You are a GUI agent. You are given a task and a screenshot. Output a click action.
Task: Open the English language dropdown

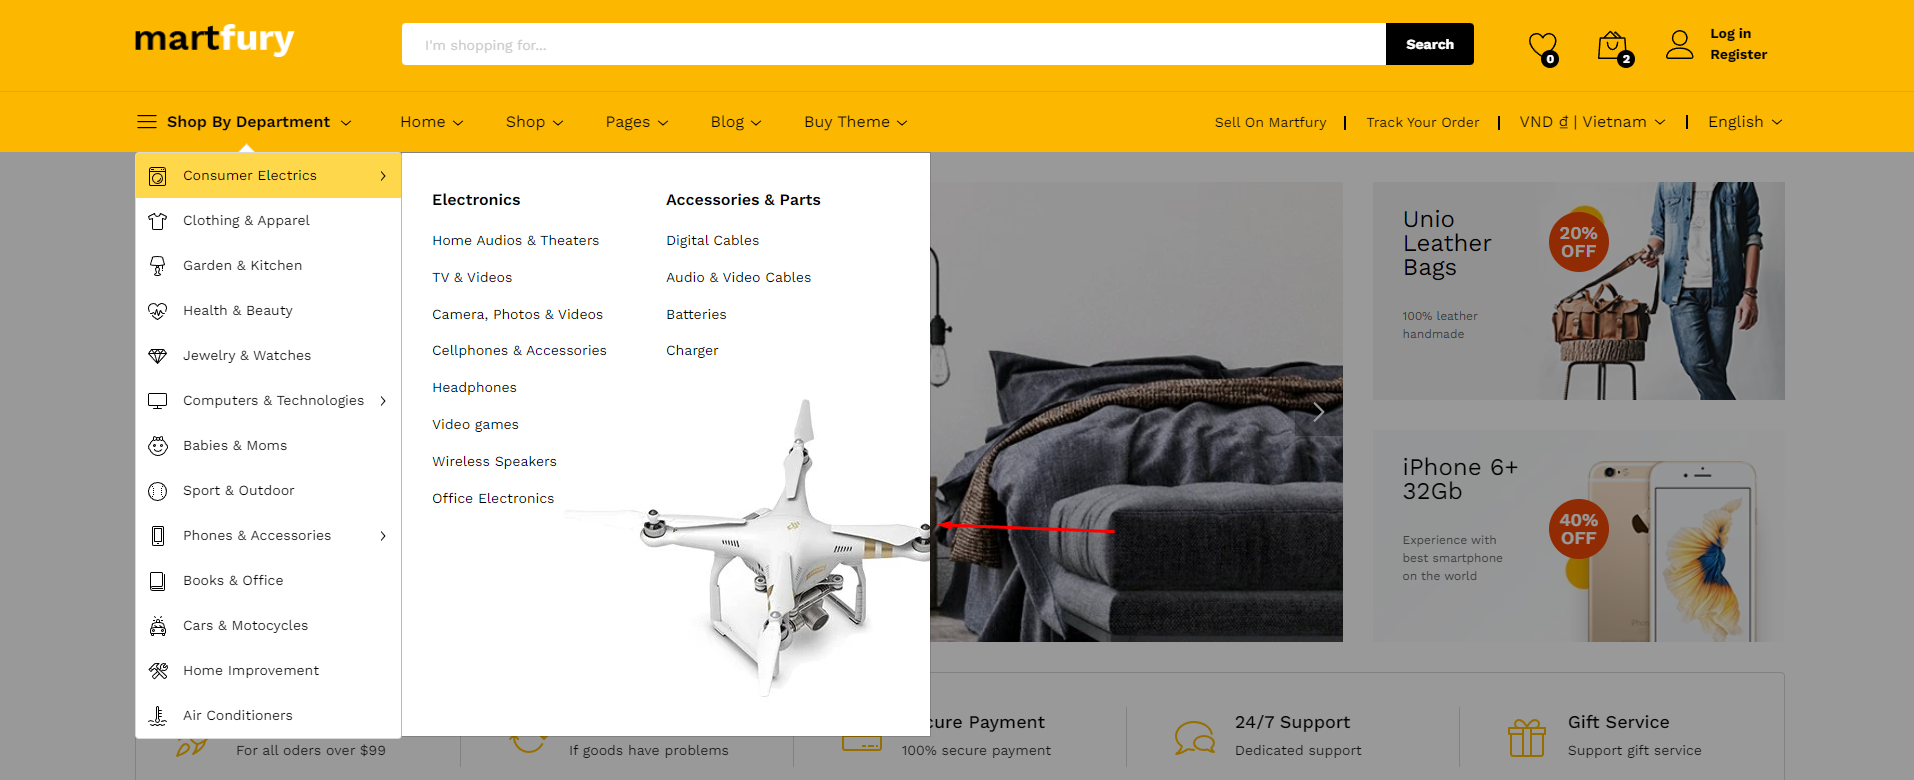[x=1745, y=122]
